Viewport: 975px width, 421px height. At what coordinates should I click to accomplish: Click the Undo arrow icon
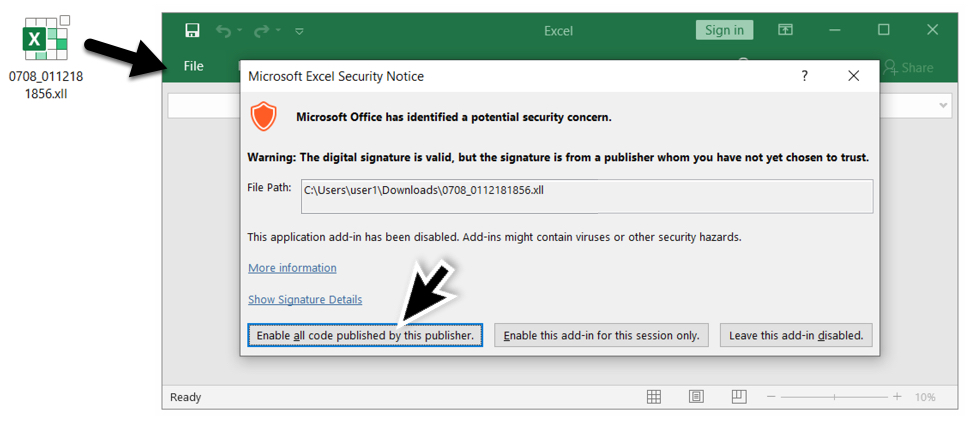223,31
